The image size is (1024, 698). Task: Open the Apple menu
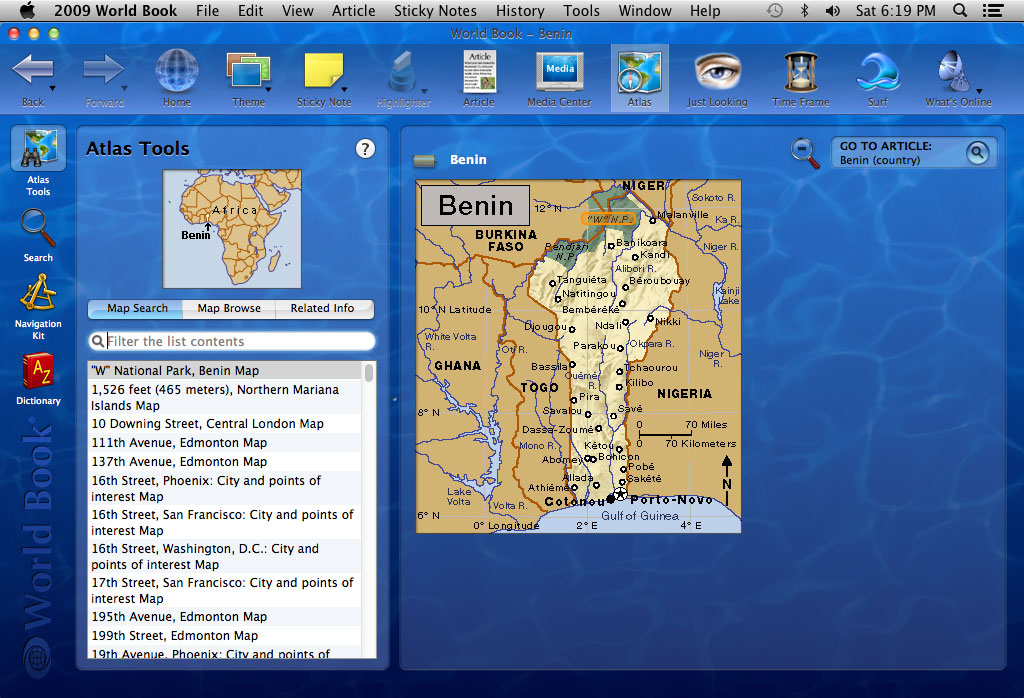27,10
